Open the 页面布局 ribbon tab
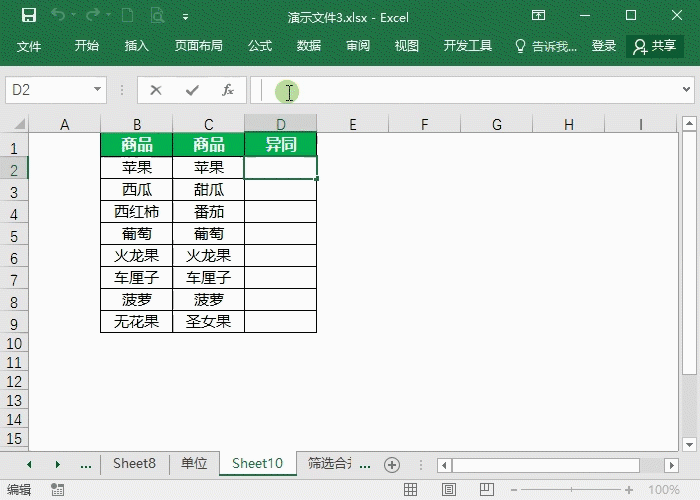The height and width of the screenshot is (500, 700). (199, 46)
